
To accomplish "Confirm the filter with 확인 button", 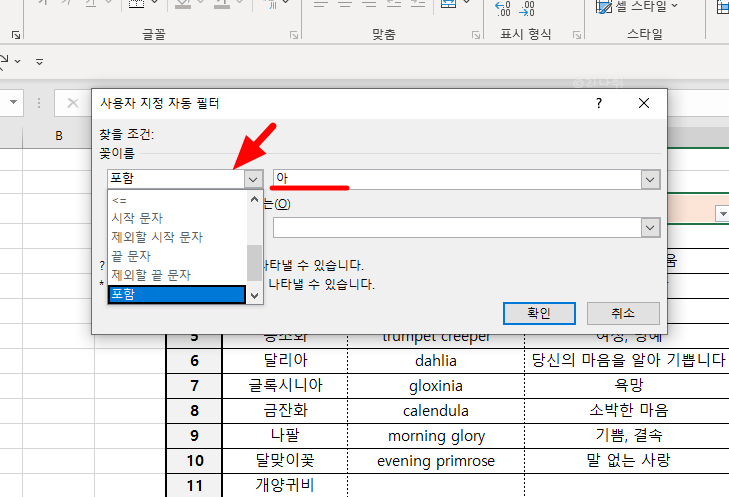I will coord(539,313).
